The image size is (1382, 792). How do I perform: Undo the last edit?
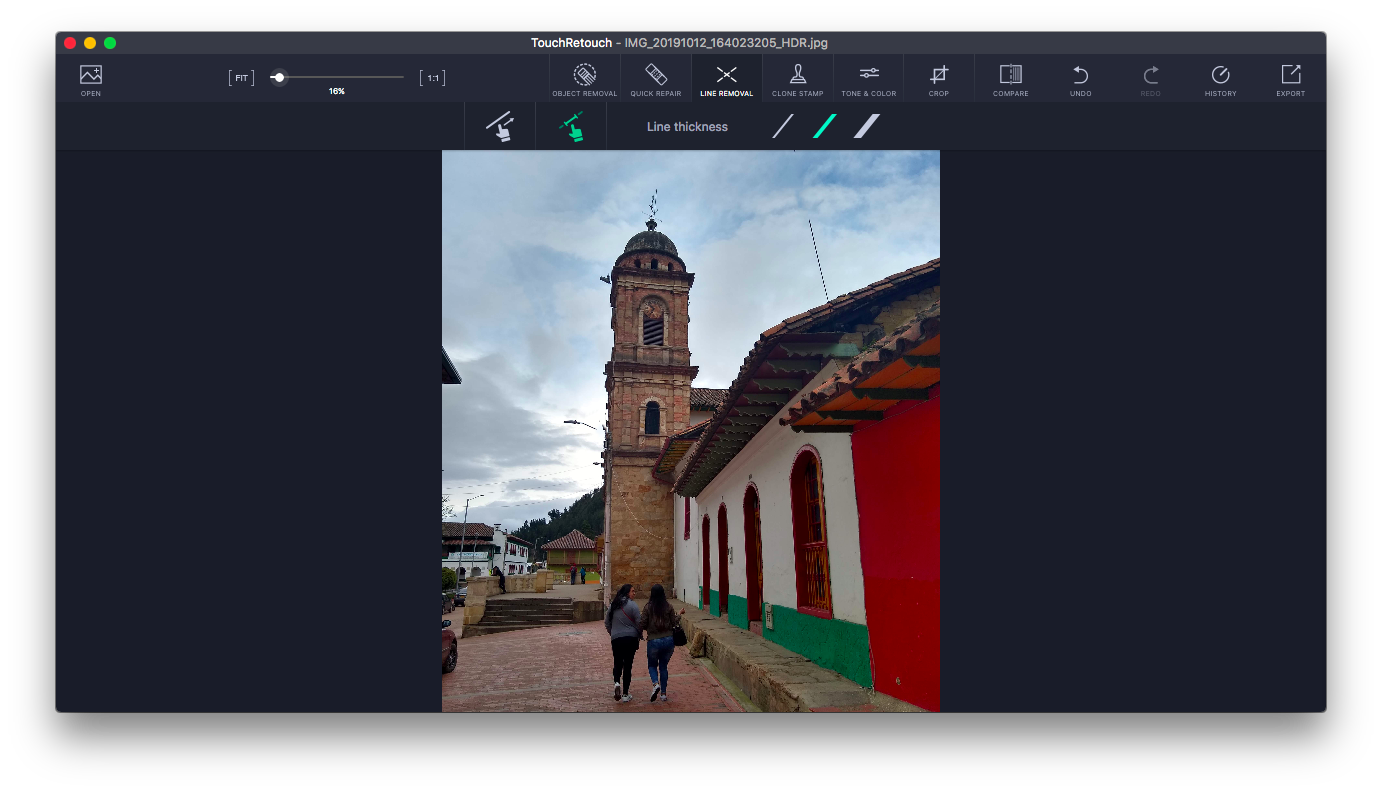click(x=1080, y=79)
